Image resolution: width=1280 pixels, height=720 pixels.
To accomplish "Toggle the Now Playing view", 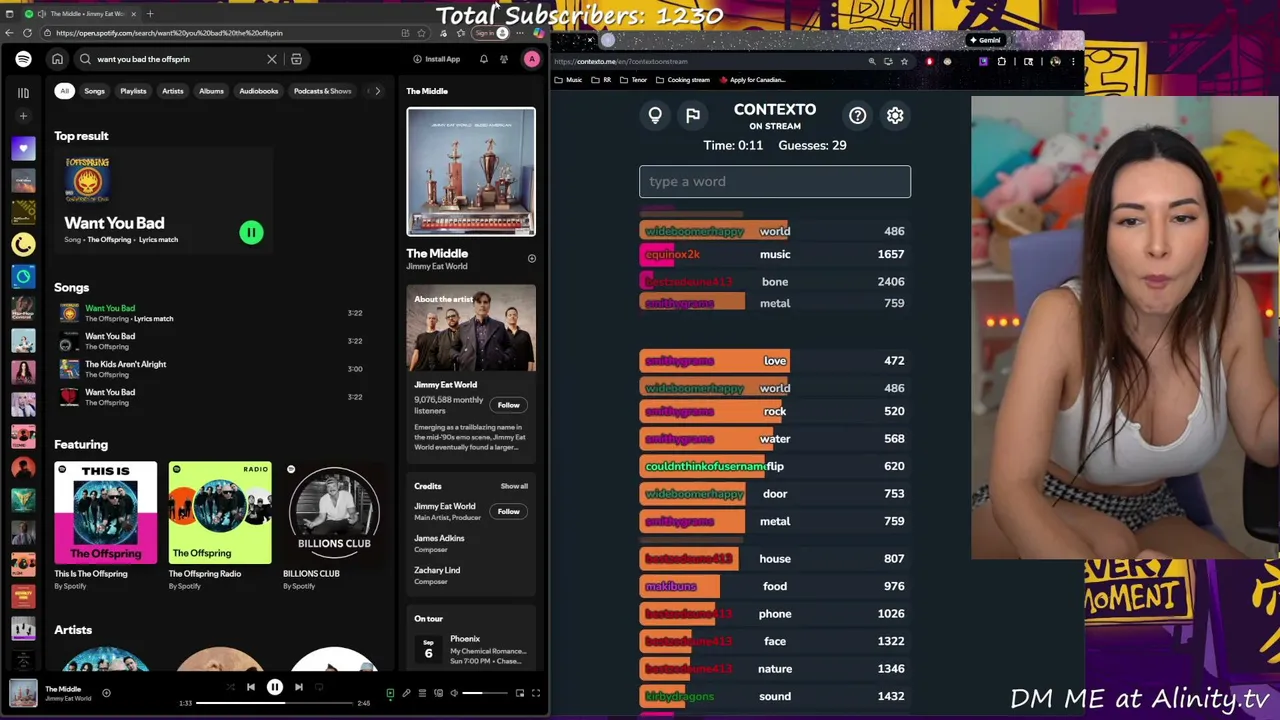I will (390, 693).
